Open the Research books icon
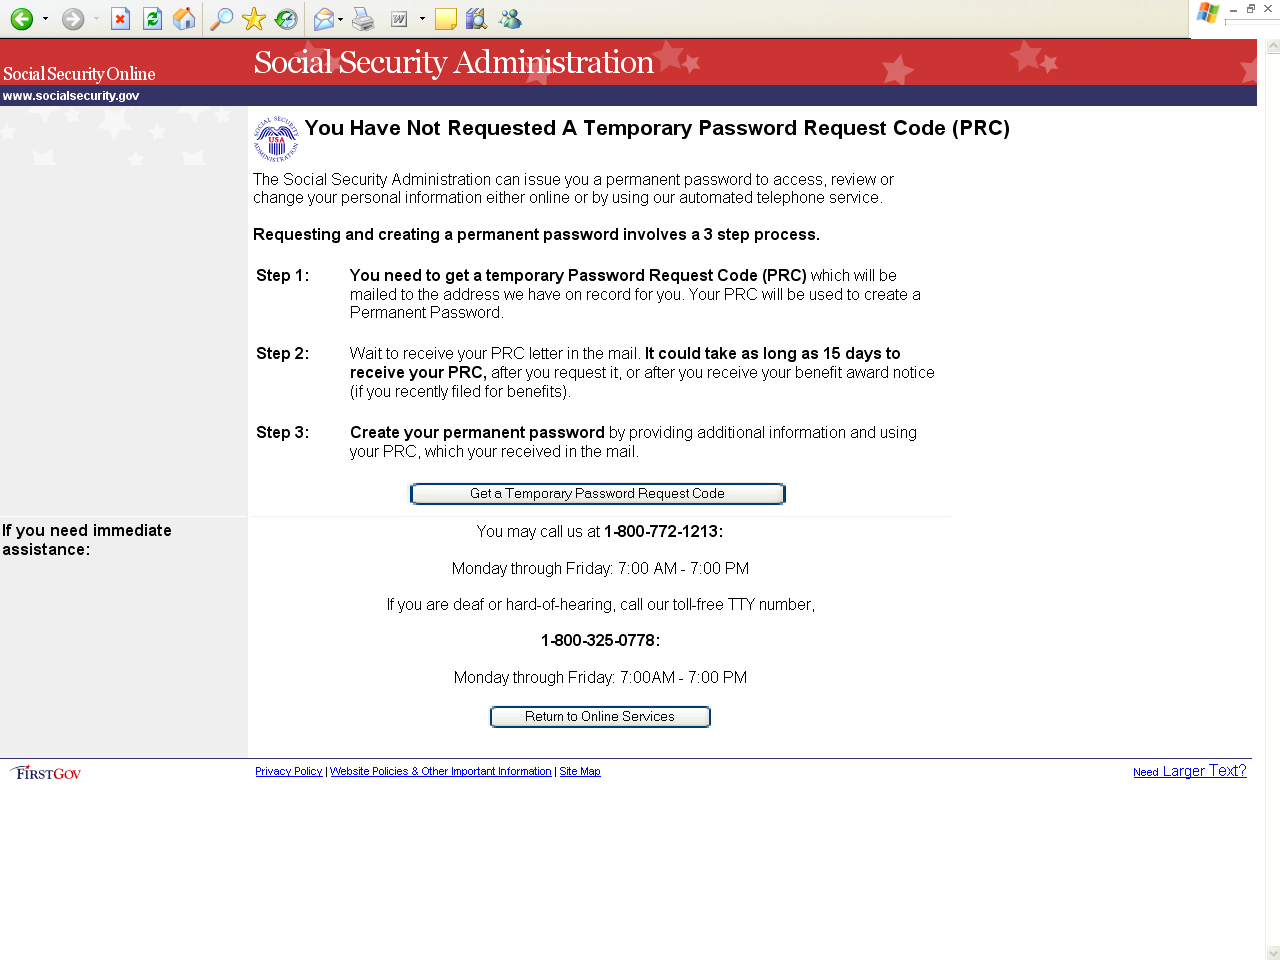Image resolution: width=1280 pixels, height=960 pixels. [477, 19]
